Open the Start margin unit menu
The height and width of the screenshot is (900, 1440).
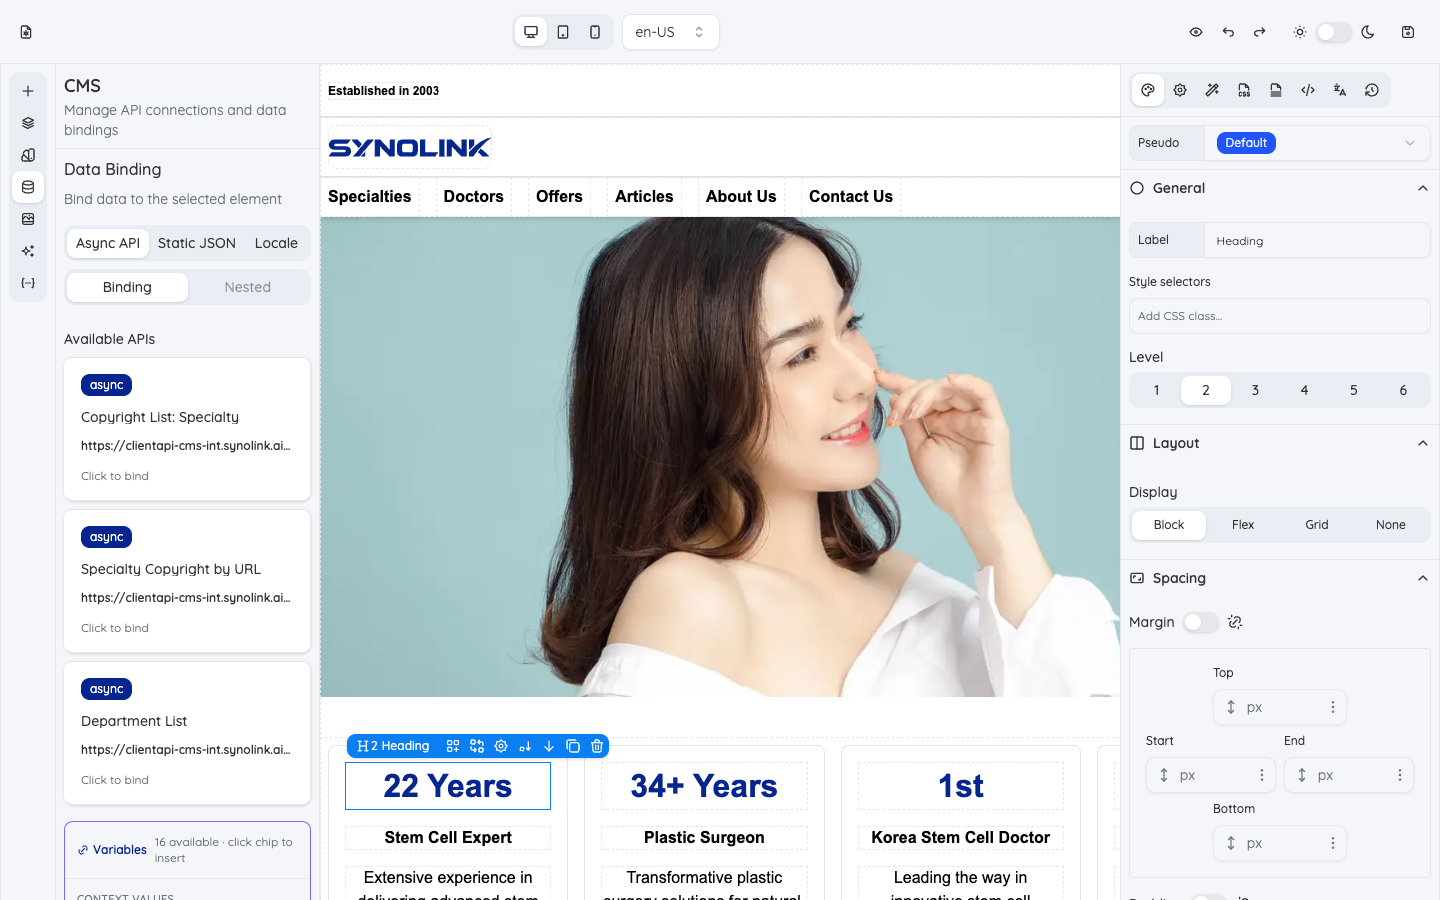[1262, 775]
